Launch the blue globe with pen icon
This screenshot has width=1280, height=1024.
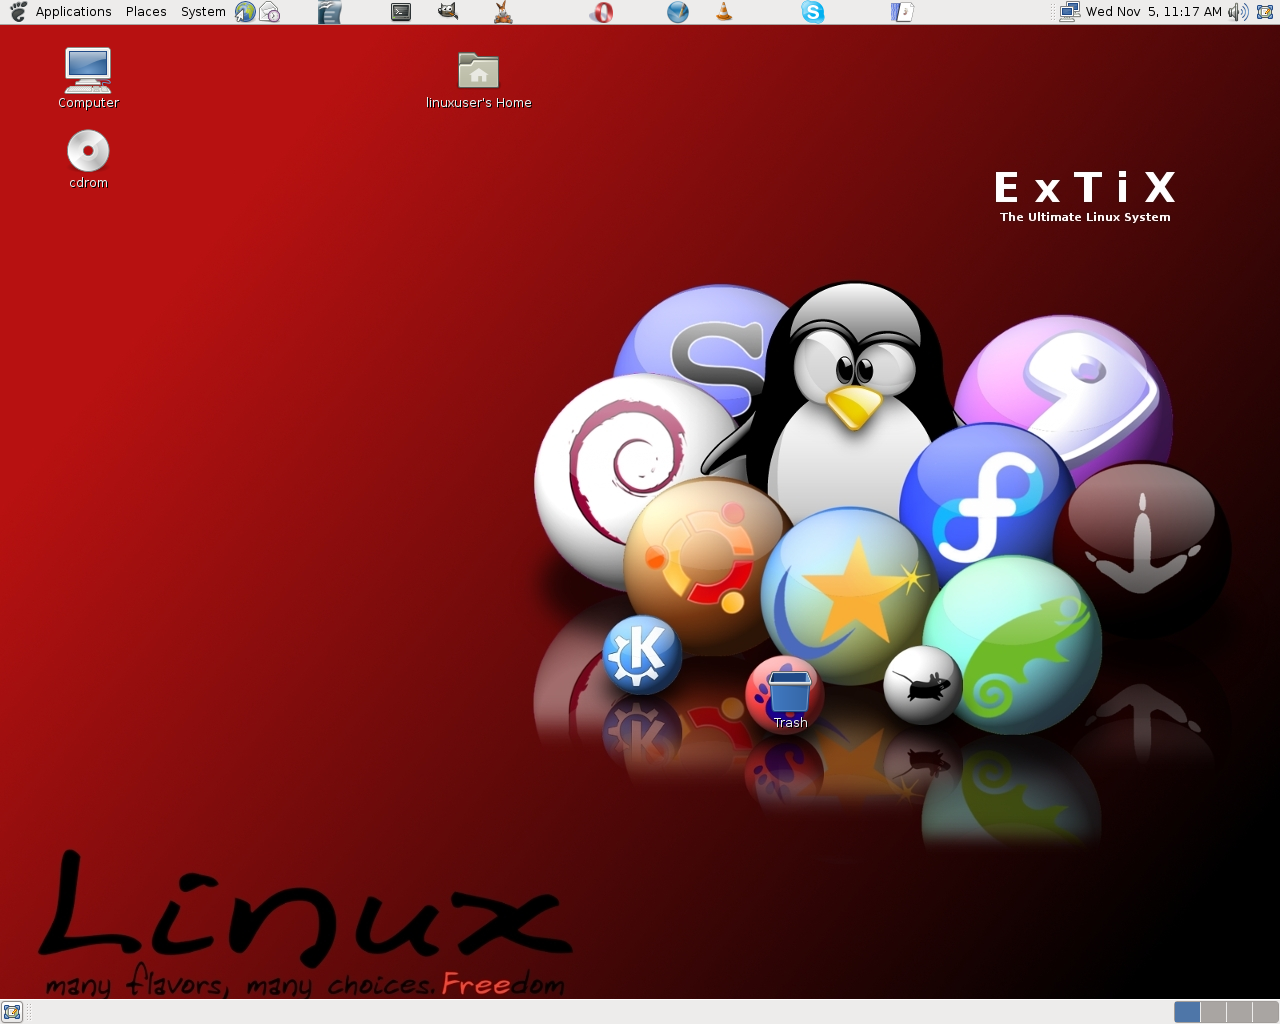[678, 12]
